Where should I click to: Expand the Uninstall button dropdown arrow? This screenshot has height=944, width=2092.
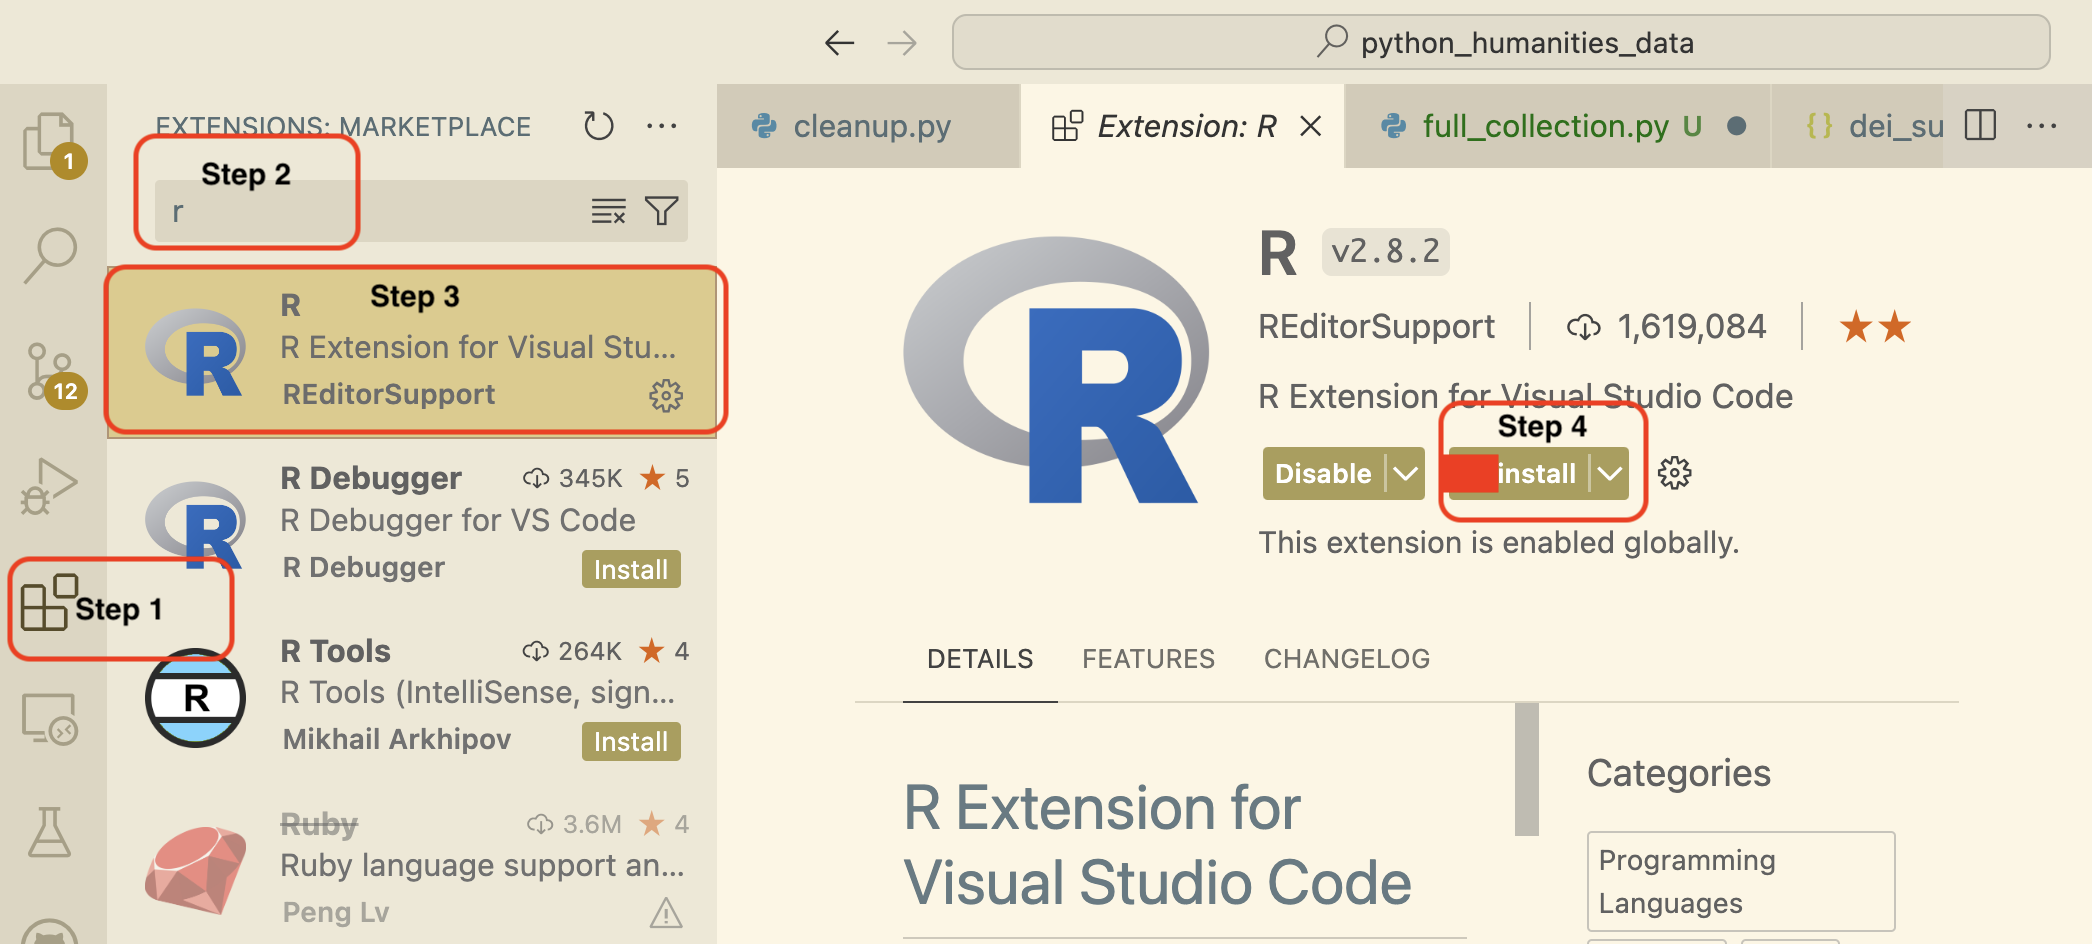pyautogui.click(x=1610, y=473)
